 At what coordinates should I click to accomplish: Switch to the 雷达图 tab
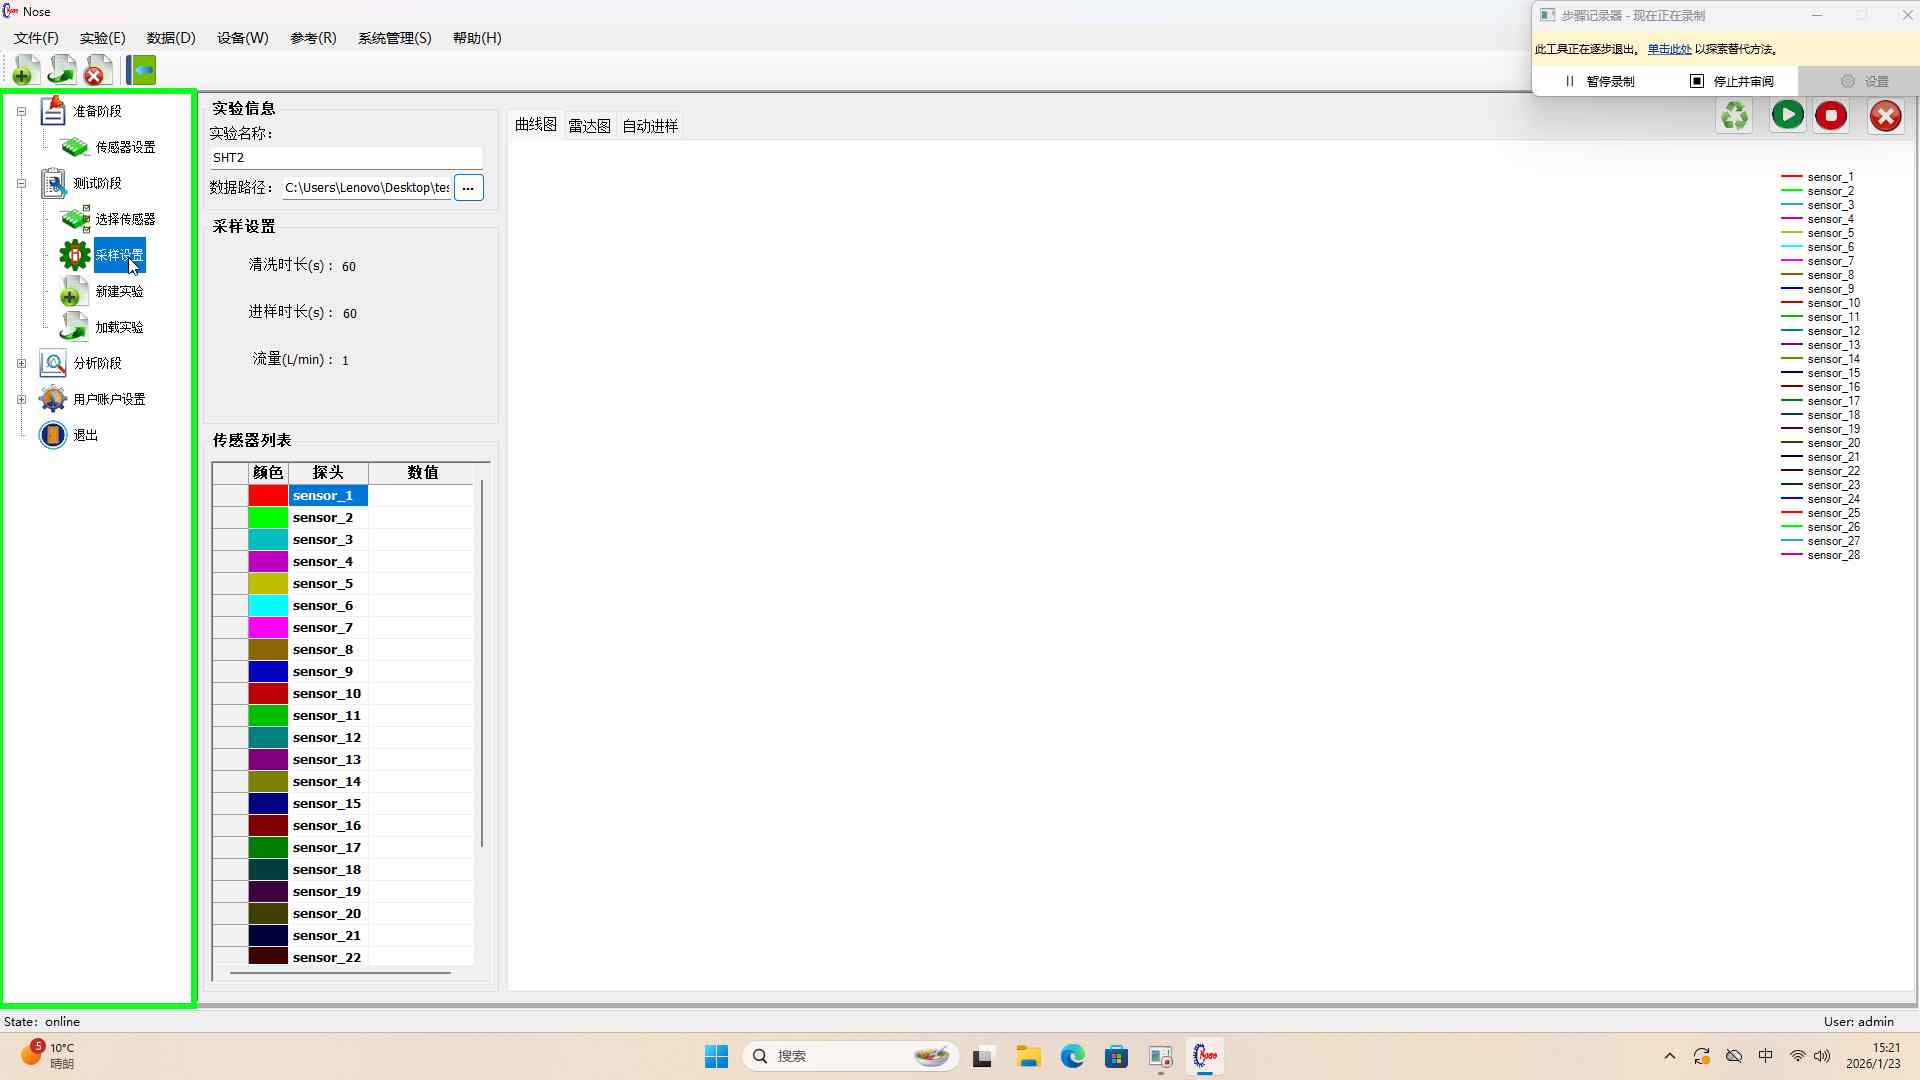pos(589,126)
